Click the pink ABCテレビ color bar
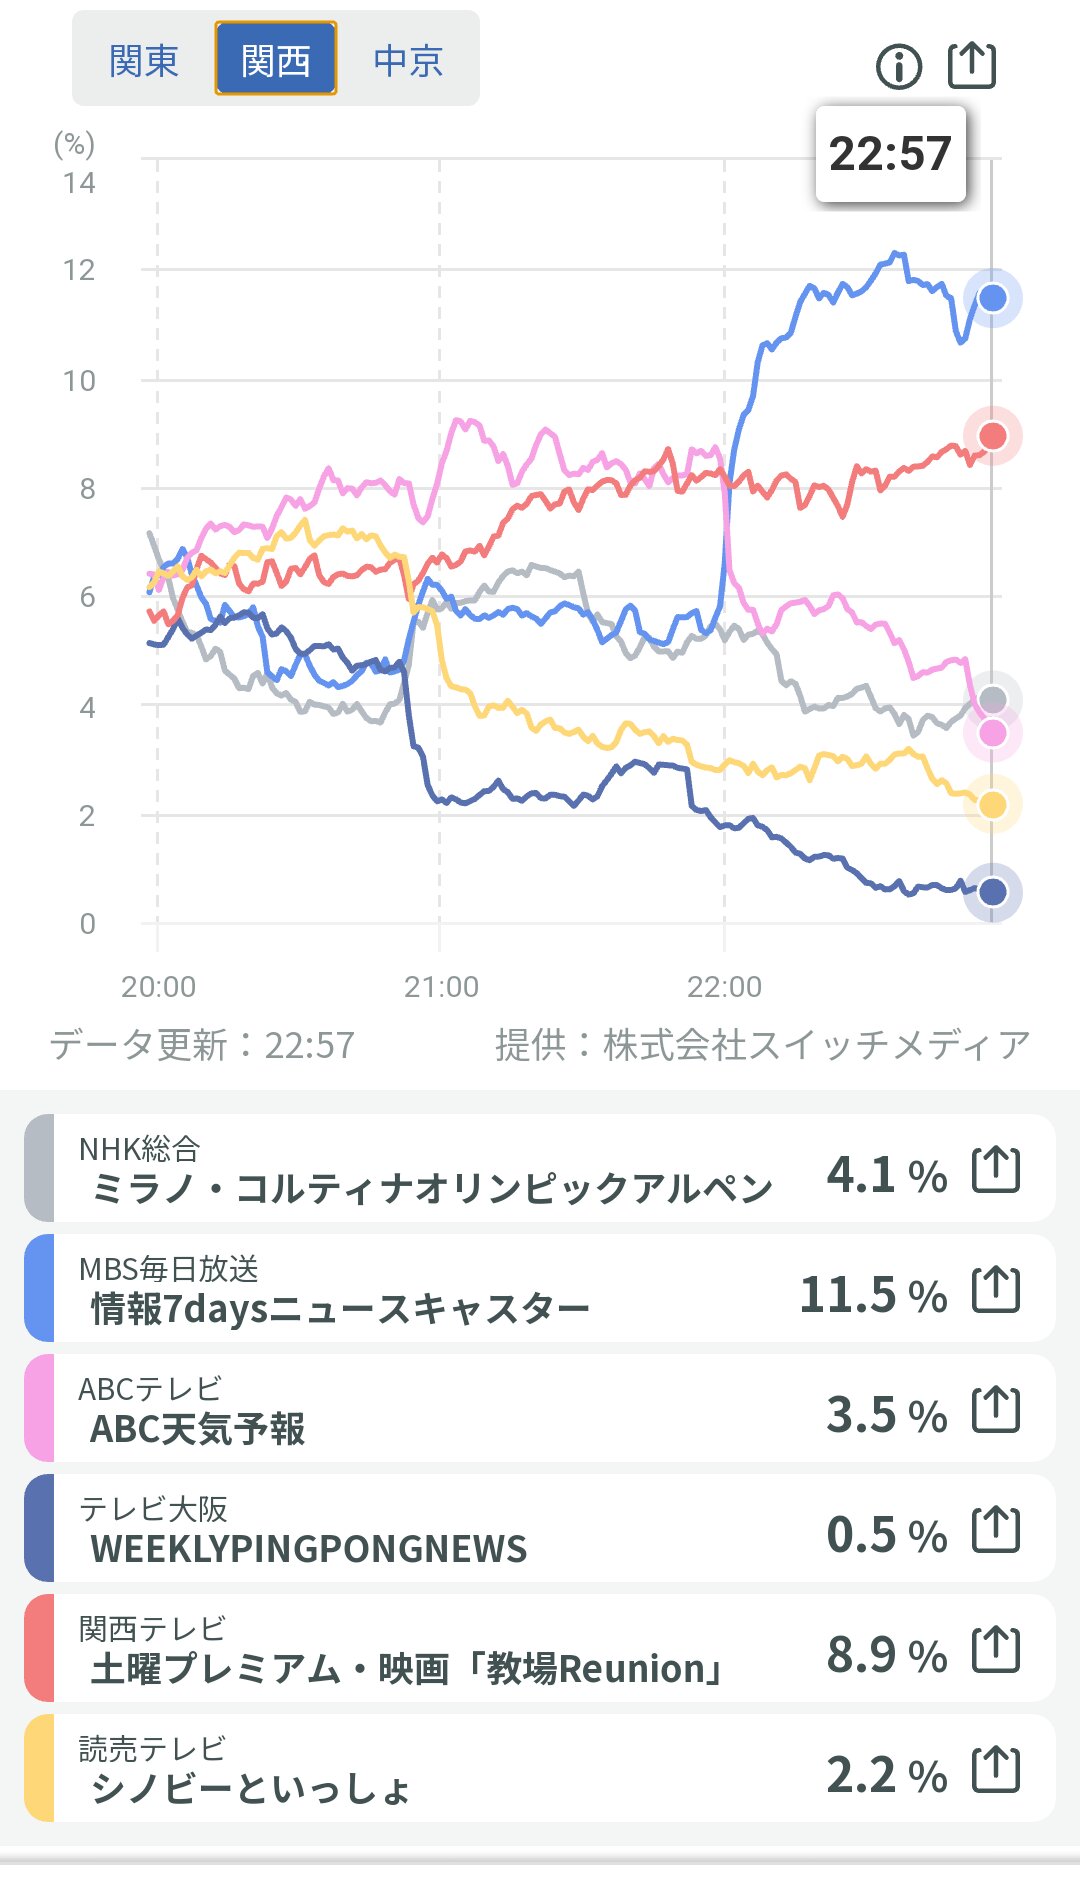Screen dimensions: 1080x1896 (39, 1408)
